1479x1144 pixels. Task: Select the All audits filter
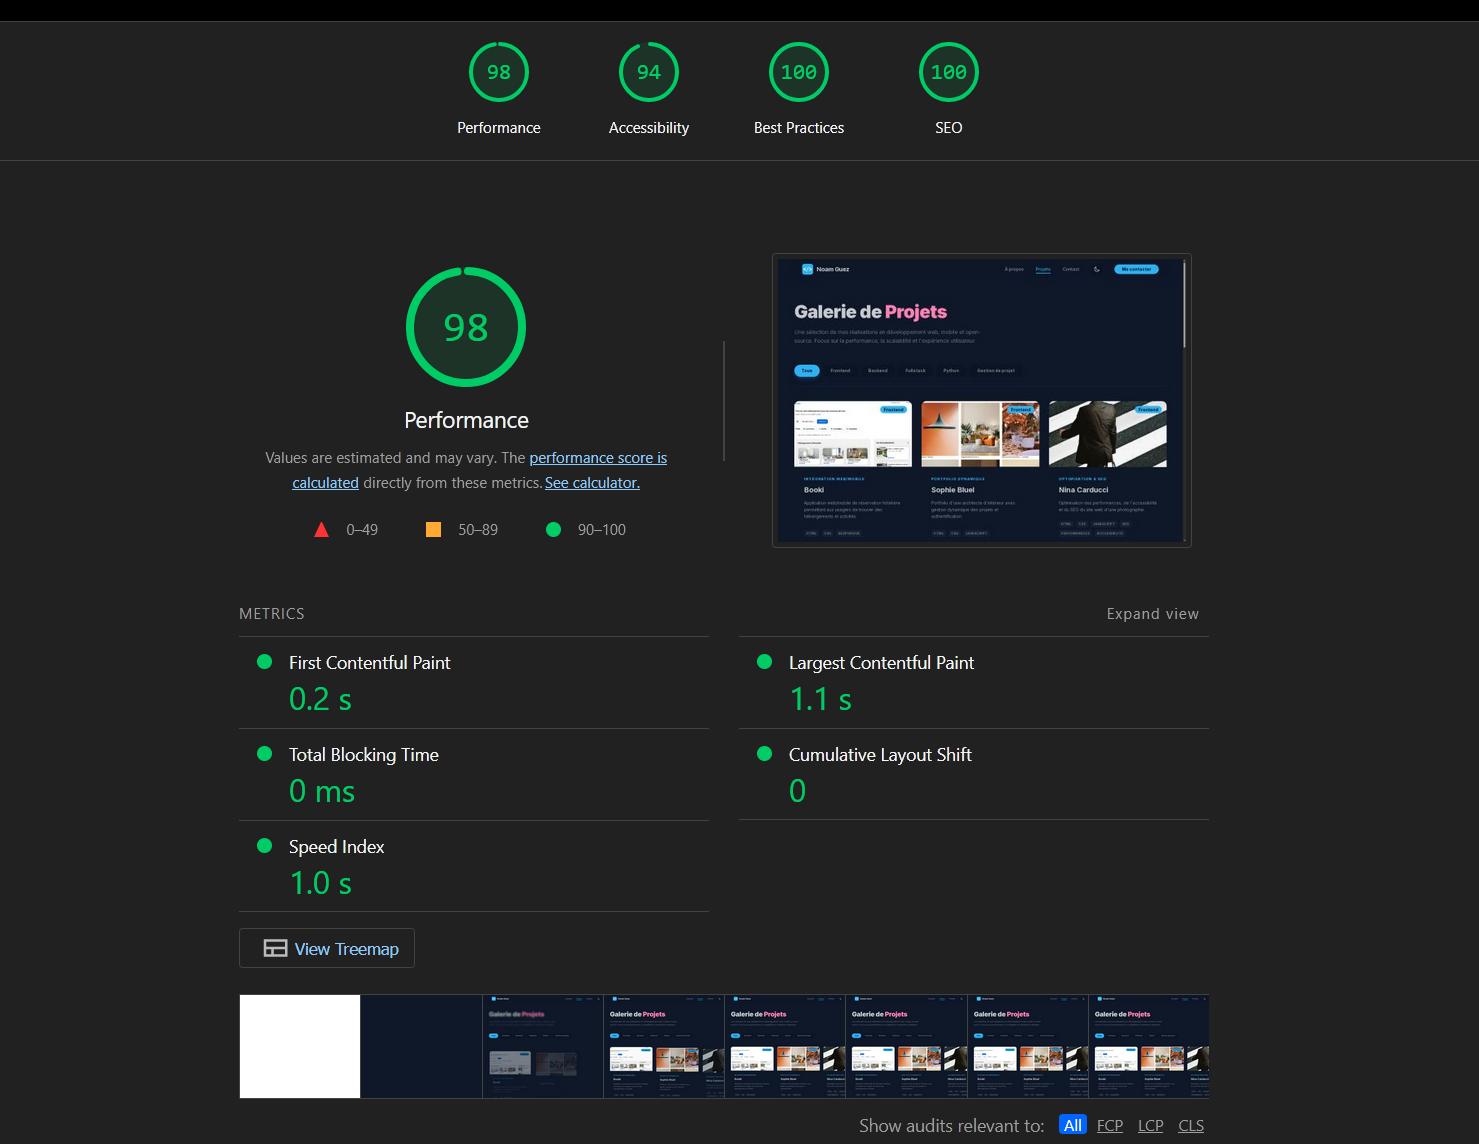tap(1072, 1125)
